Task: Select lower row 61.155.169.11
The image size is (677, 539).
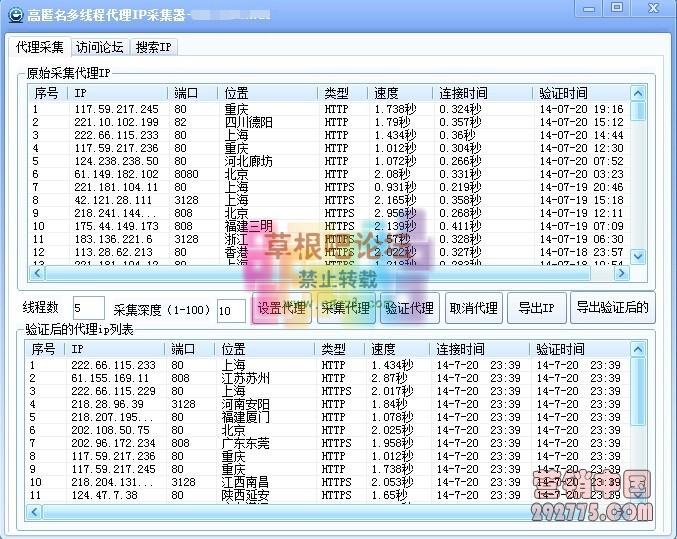Action: [328, 378]
